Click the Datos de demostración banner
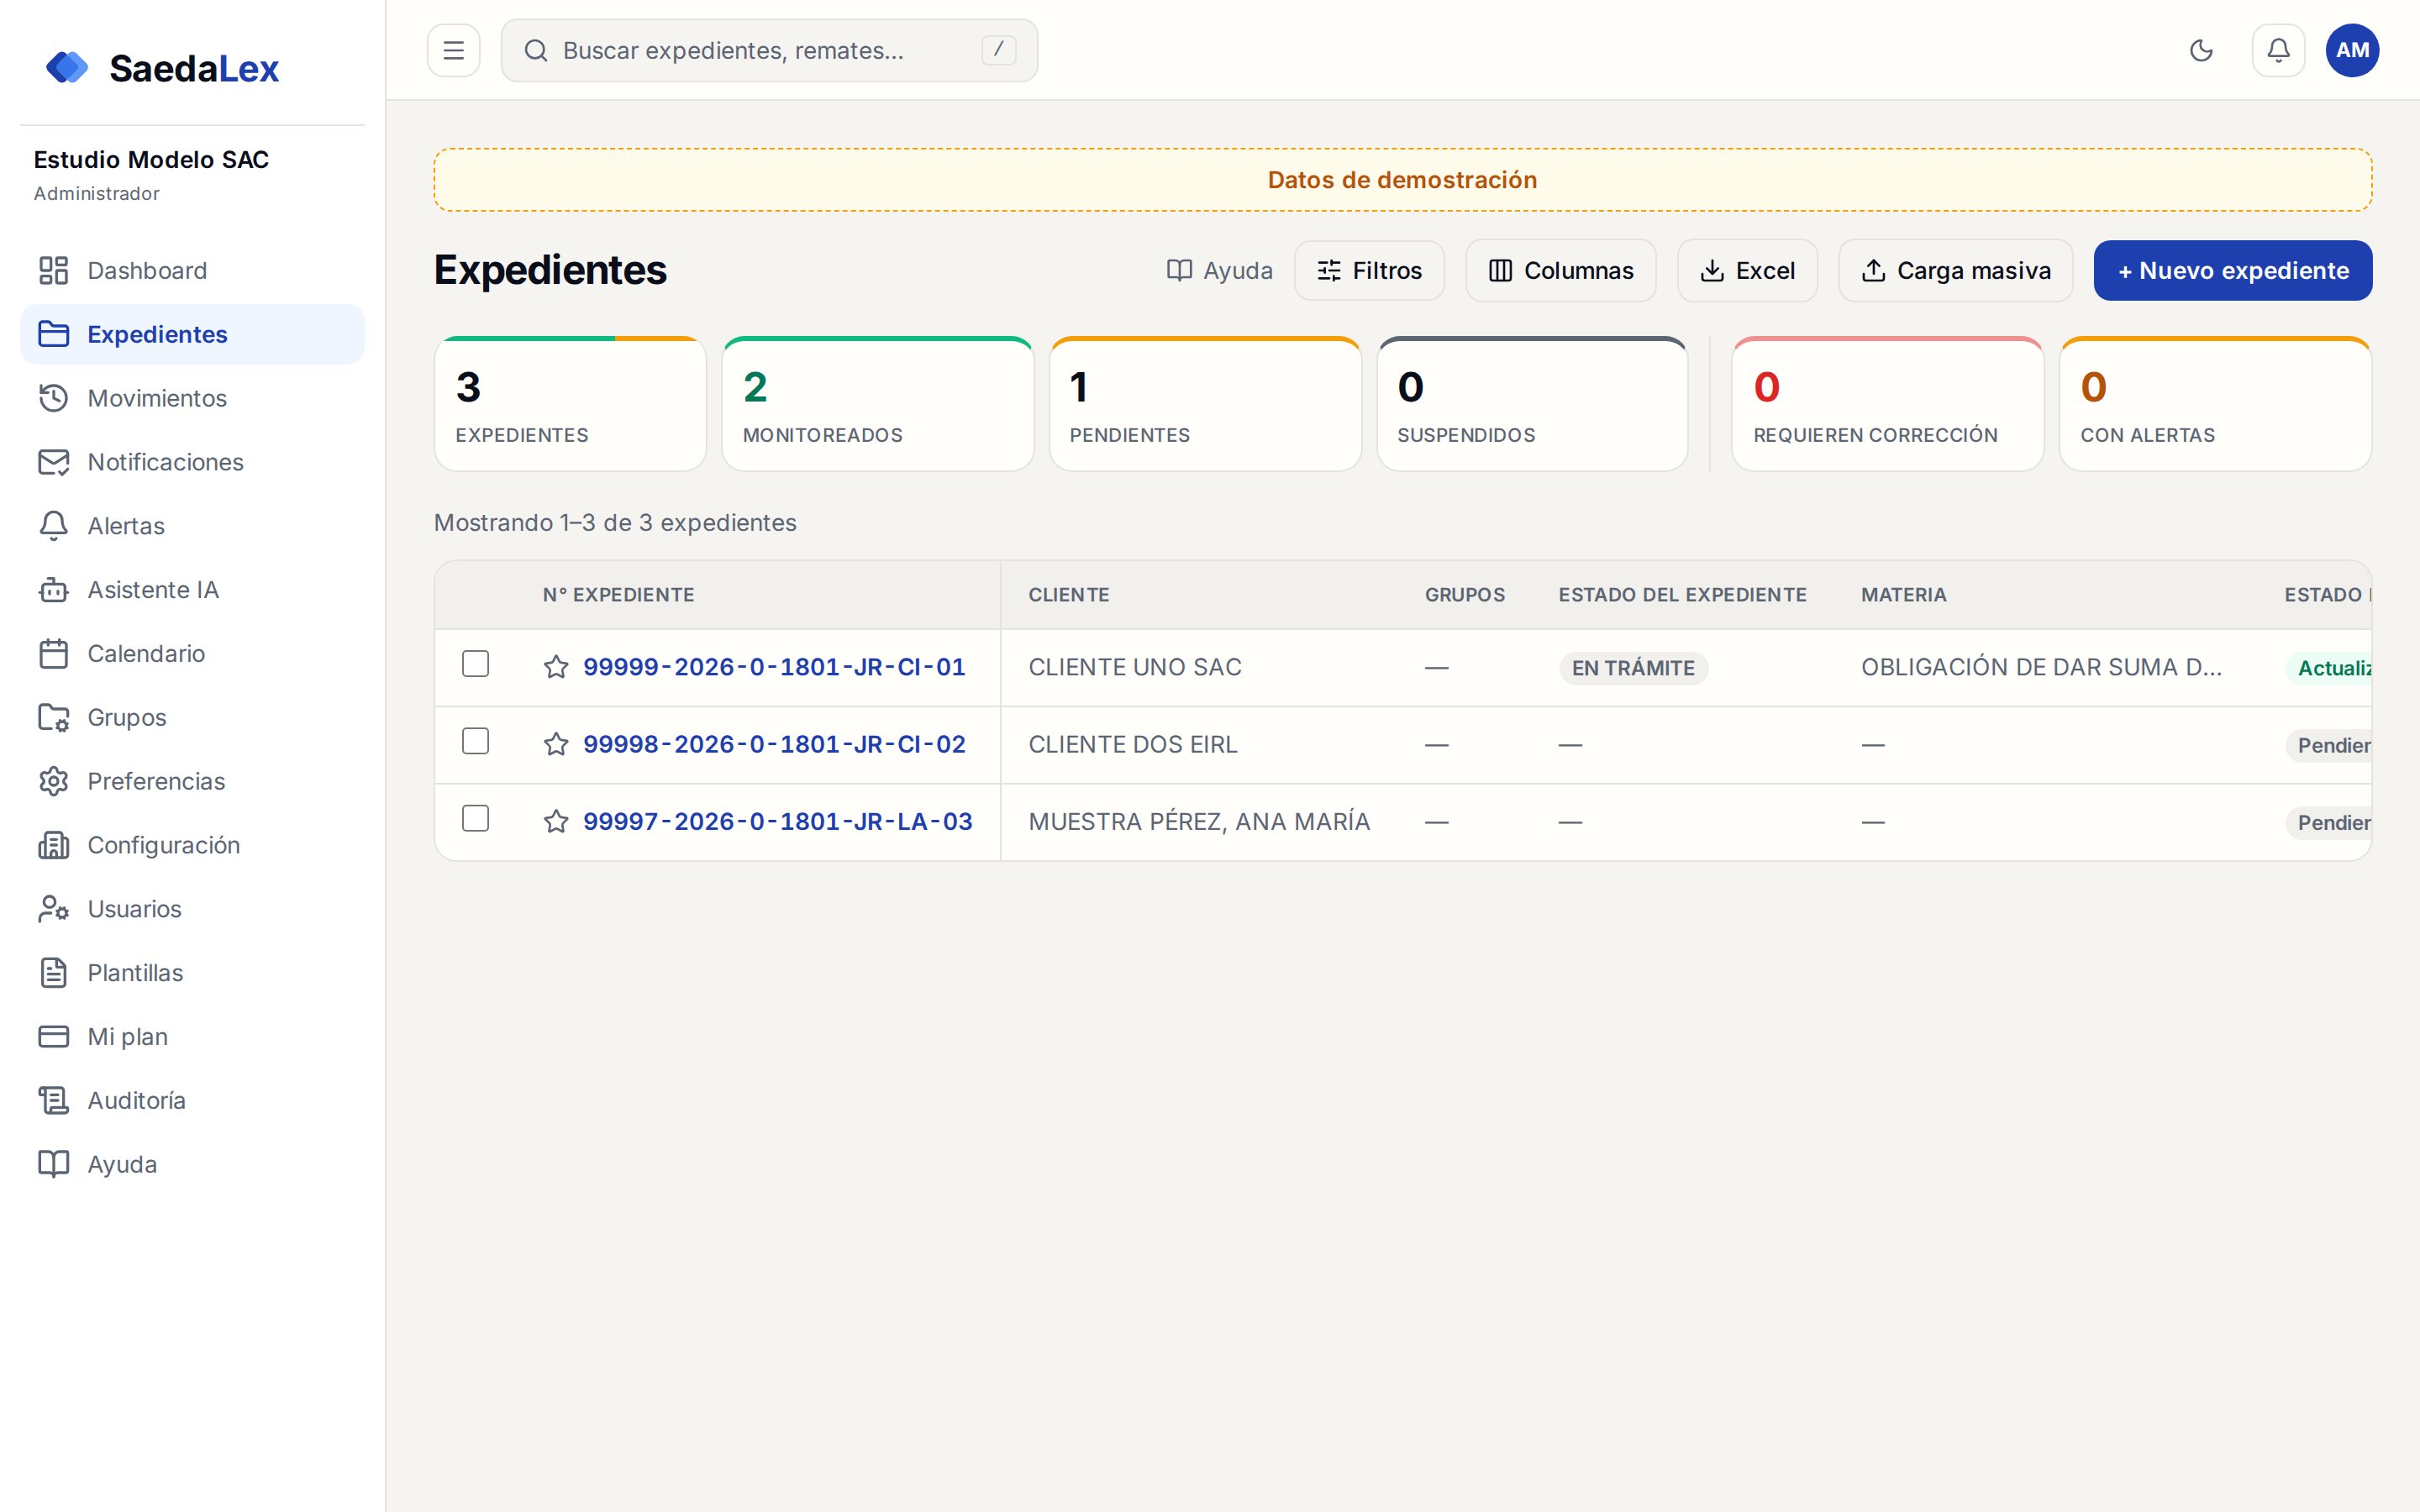Viewport: 2420px width, 1512px height. (1402, 180)
